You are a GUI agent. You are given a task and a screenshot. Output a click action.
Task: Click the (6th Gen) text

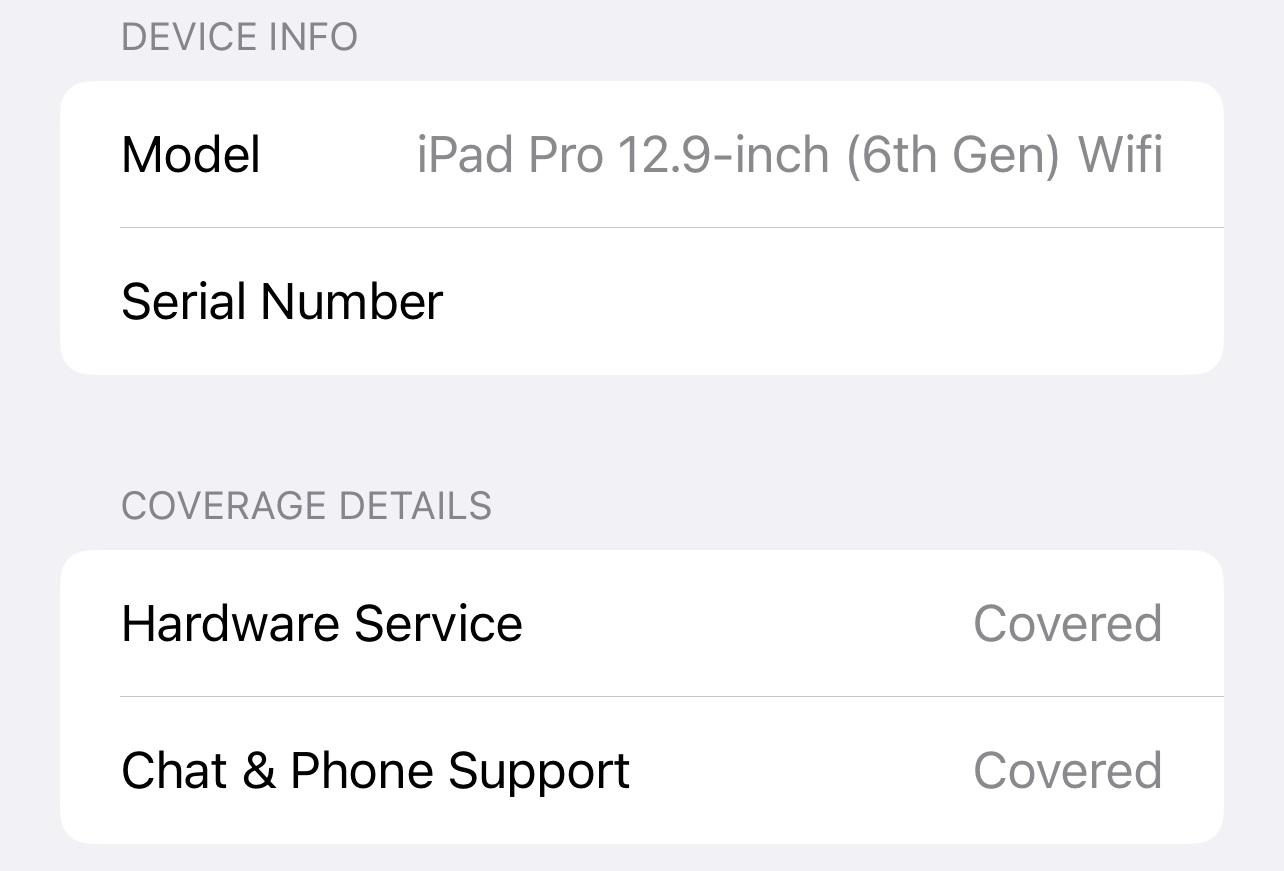pyautogui.click(x=953, y=155)
